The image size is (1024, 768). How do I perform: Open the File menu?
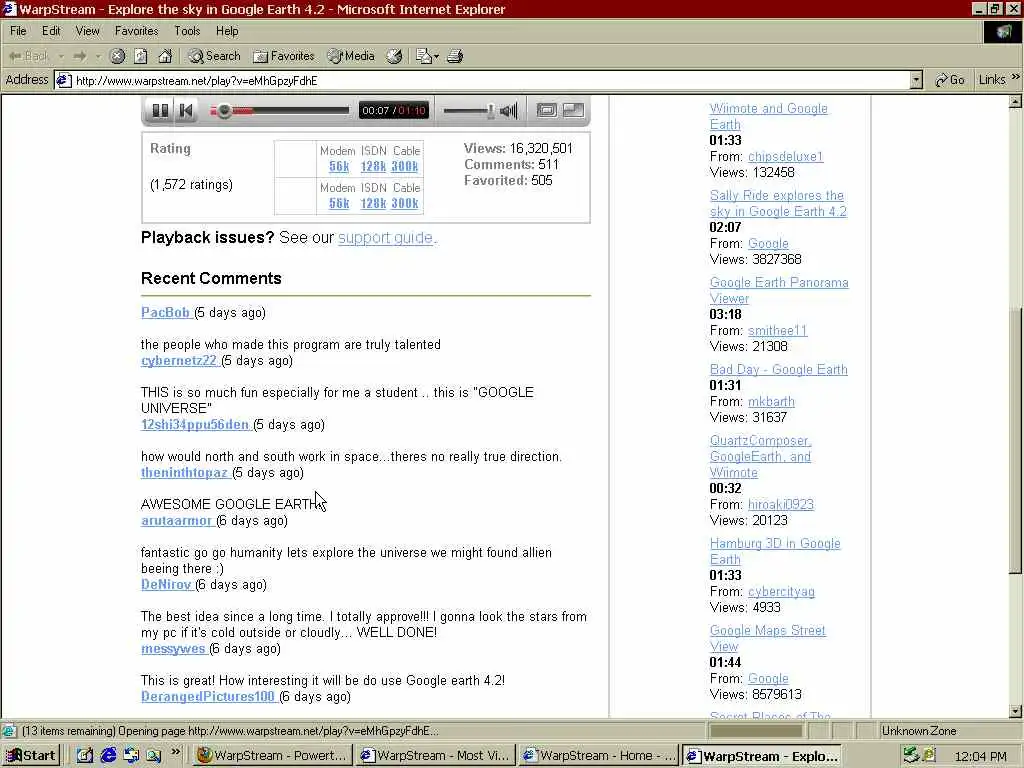[x=18, y=31]
